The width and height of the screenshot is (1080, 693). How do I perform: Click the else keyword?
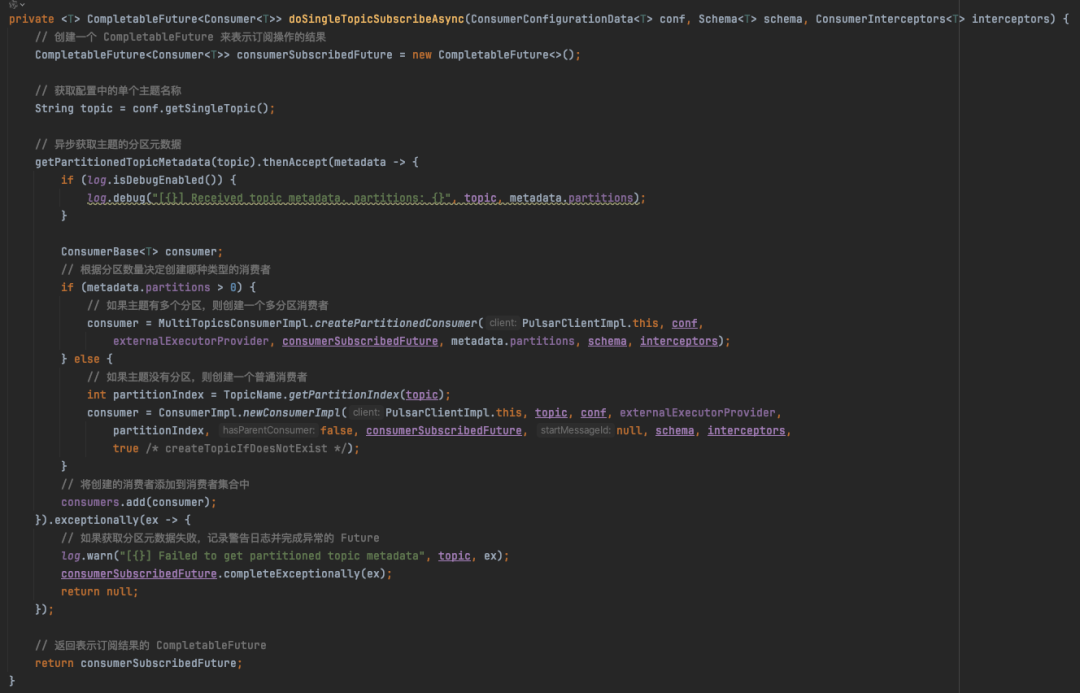point(87,360)
